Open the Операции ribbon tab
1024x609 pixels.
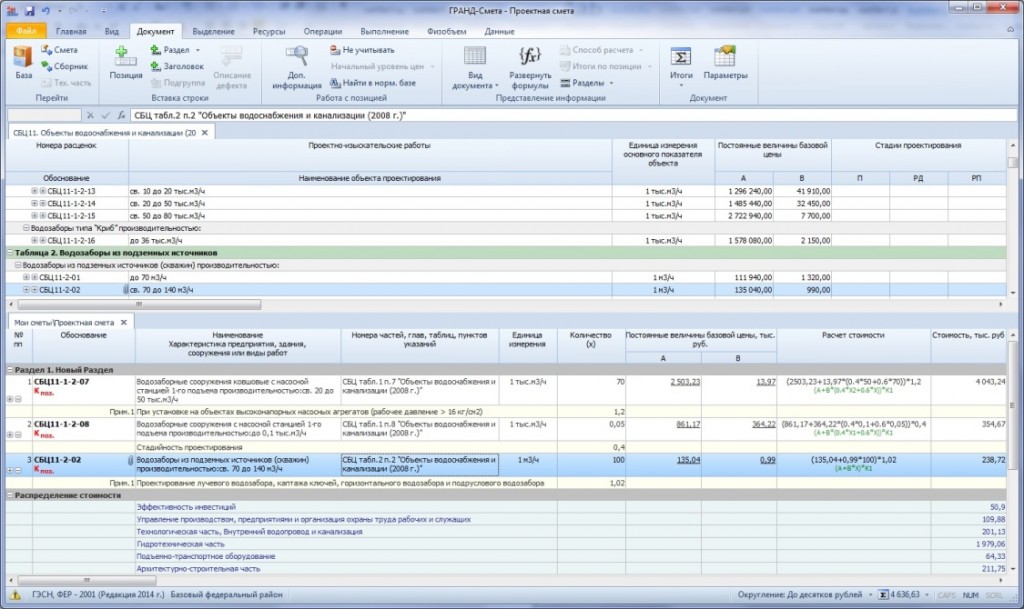[x=323, y=31]
